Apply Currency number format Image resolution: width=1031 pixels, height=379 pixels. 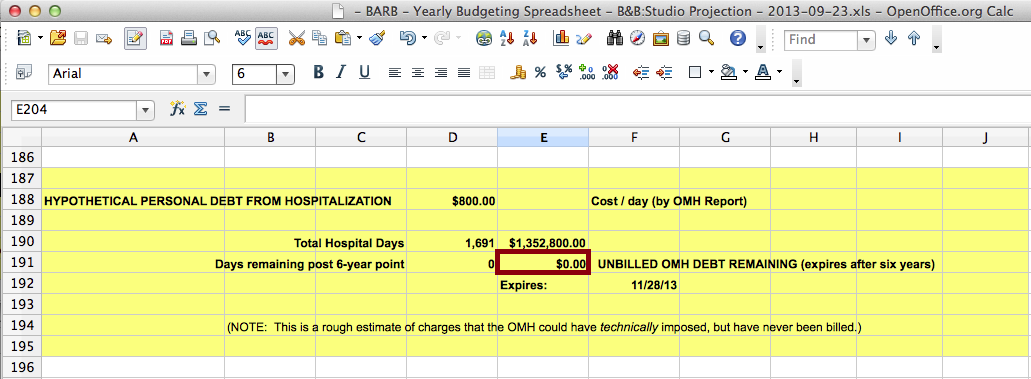[x=518, y=72]
